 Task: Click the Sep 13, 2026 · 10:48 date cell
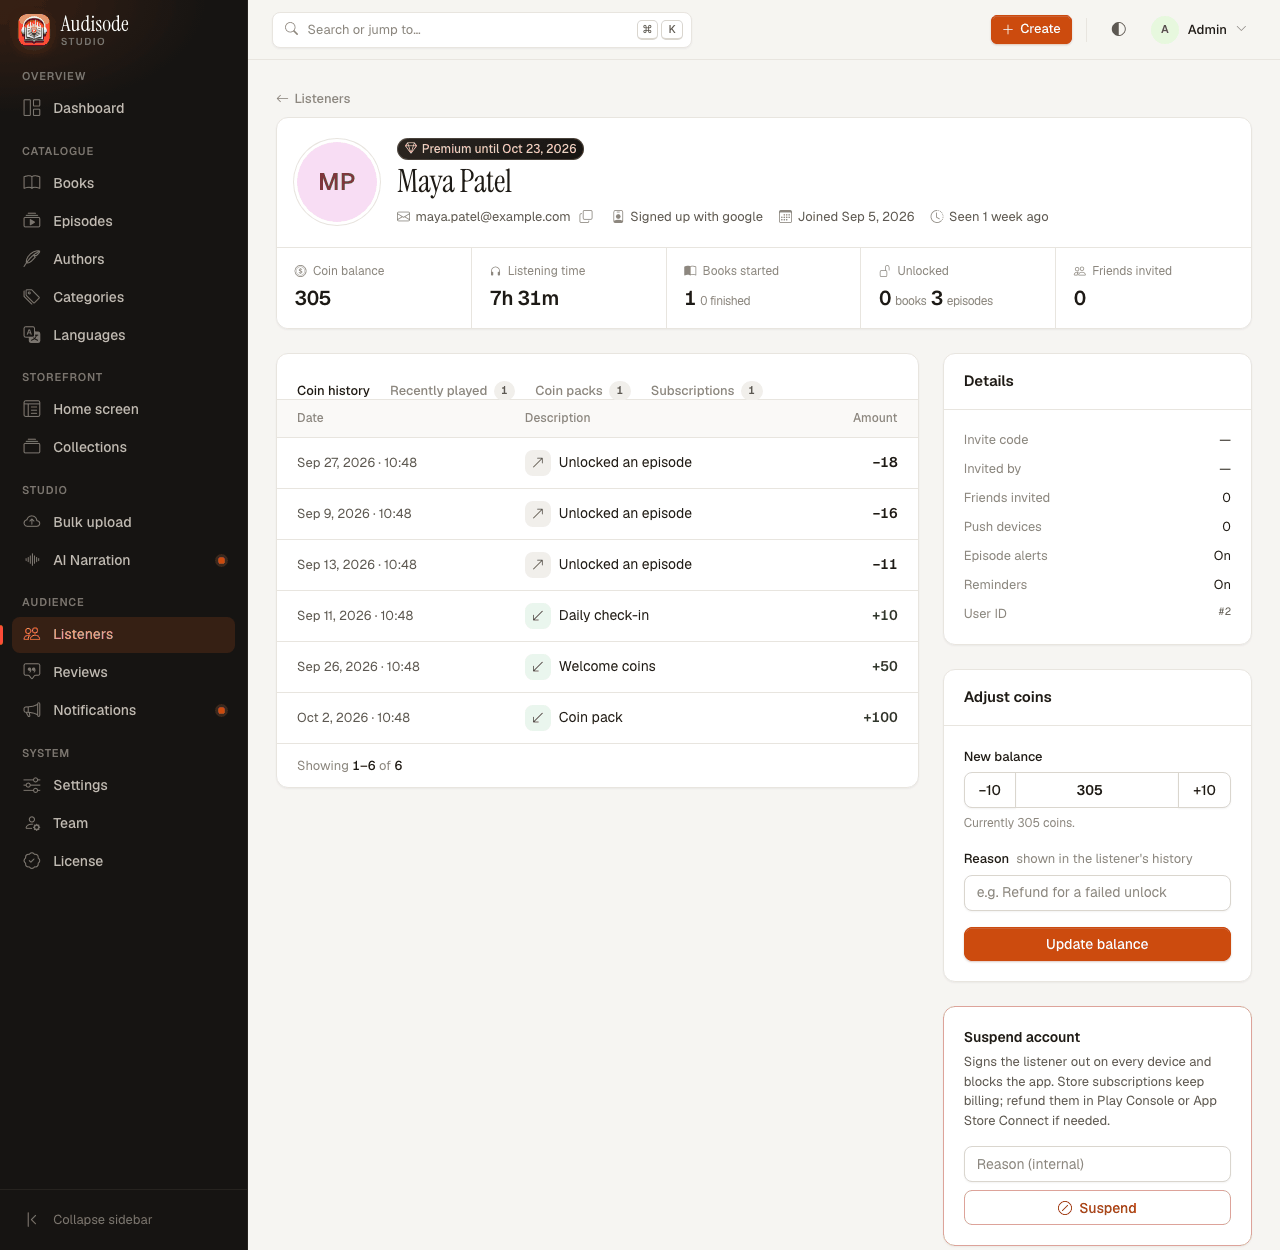coord(357,564)
